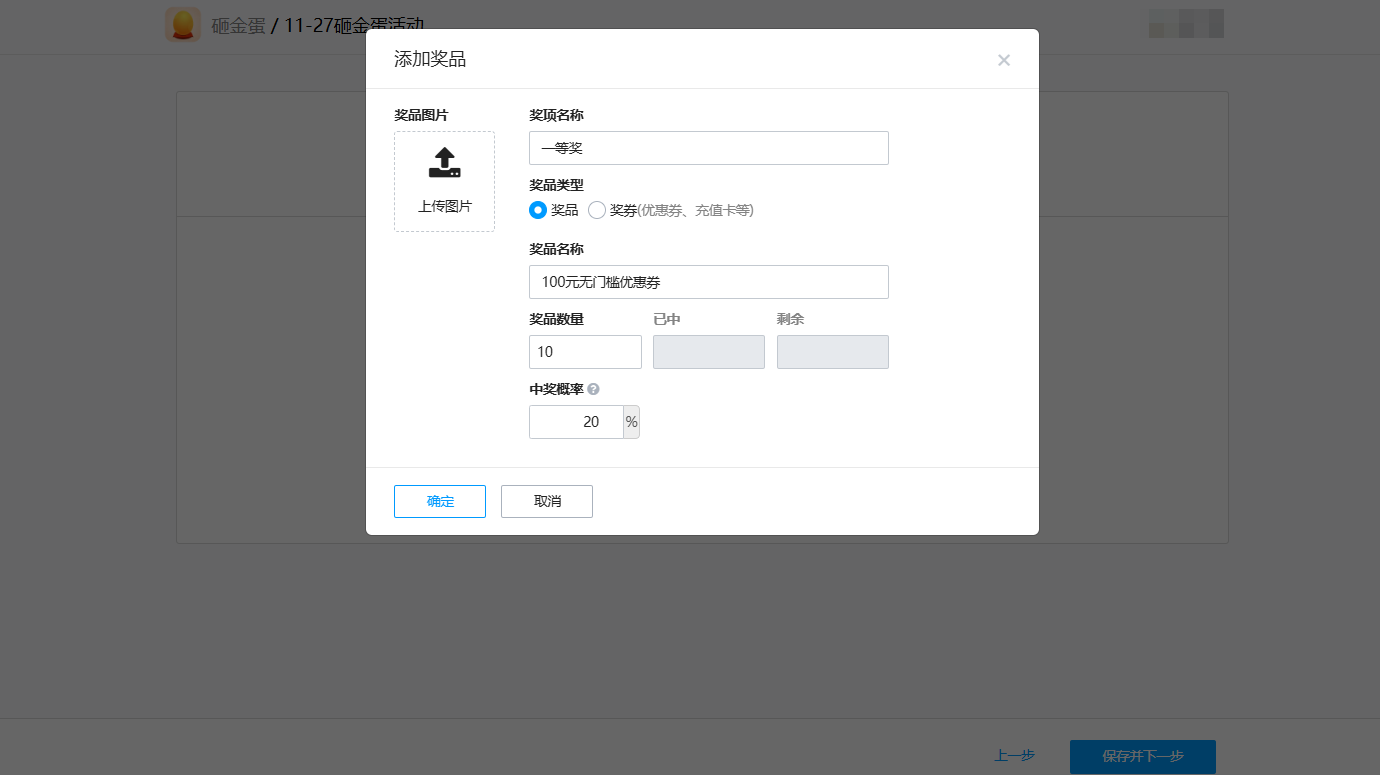Click the % suffix beside probability
This screenshot has width=1380, height=775.
coord(631,422)
